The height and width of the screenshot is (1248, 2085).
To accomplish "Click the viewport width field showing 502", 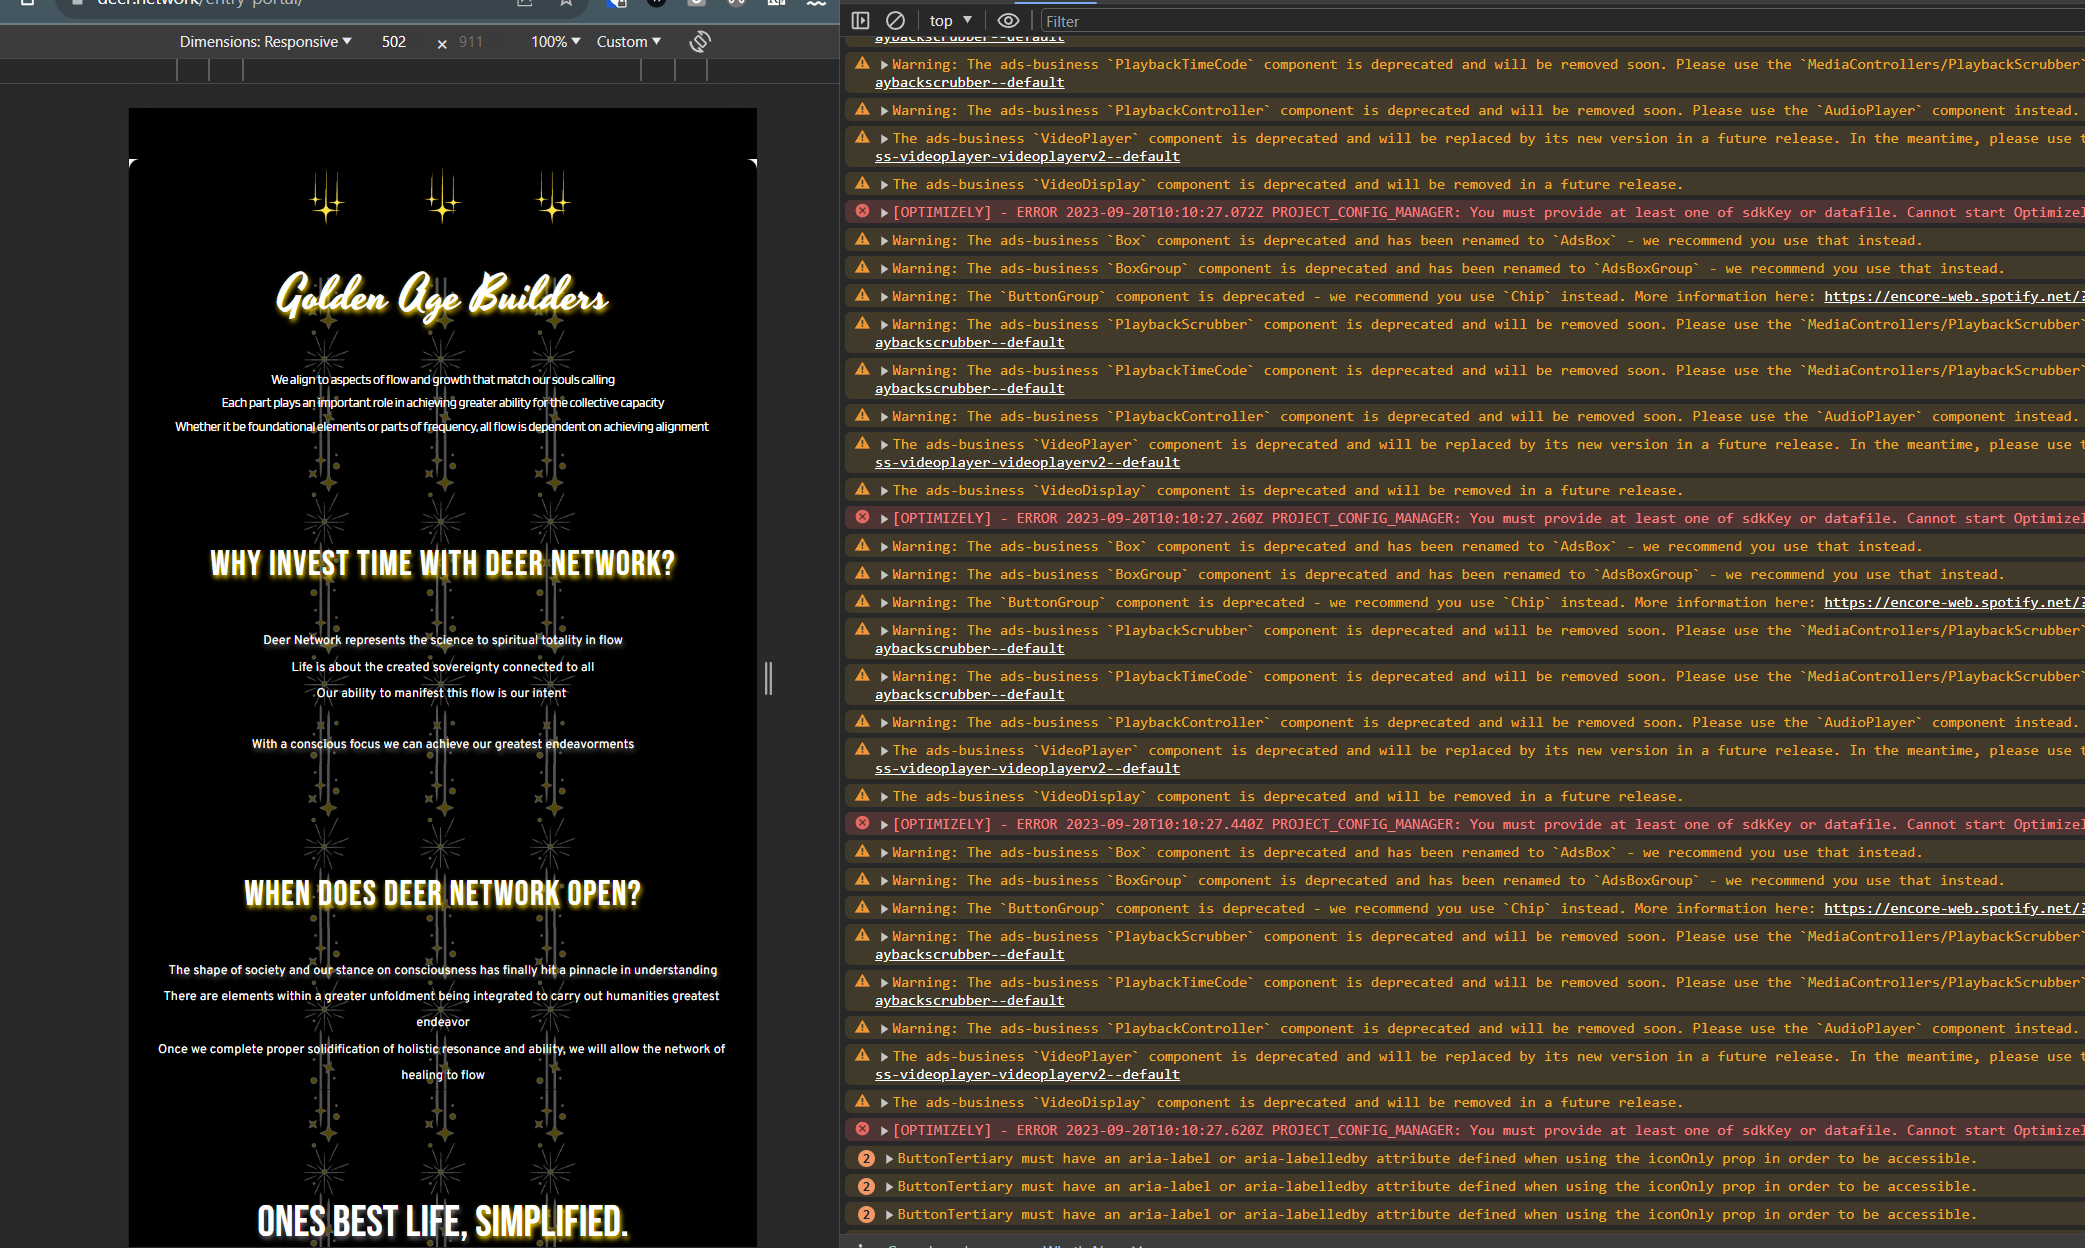I will click(x=394, y=41).
